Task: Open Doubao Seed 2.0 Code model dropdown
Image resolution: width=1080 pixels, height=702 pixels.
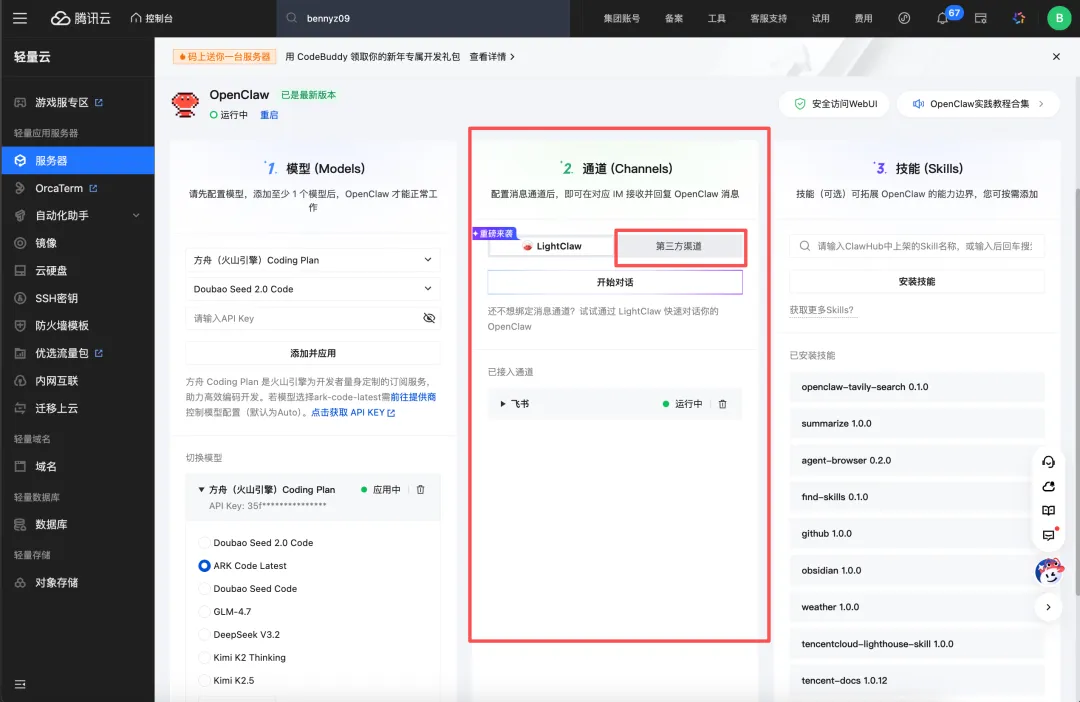Action: click(x=313, y=289)
